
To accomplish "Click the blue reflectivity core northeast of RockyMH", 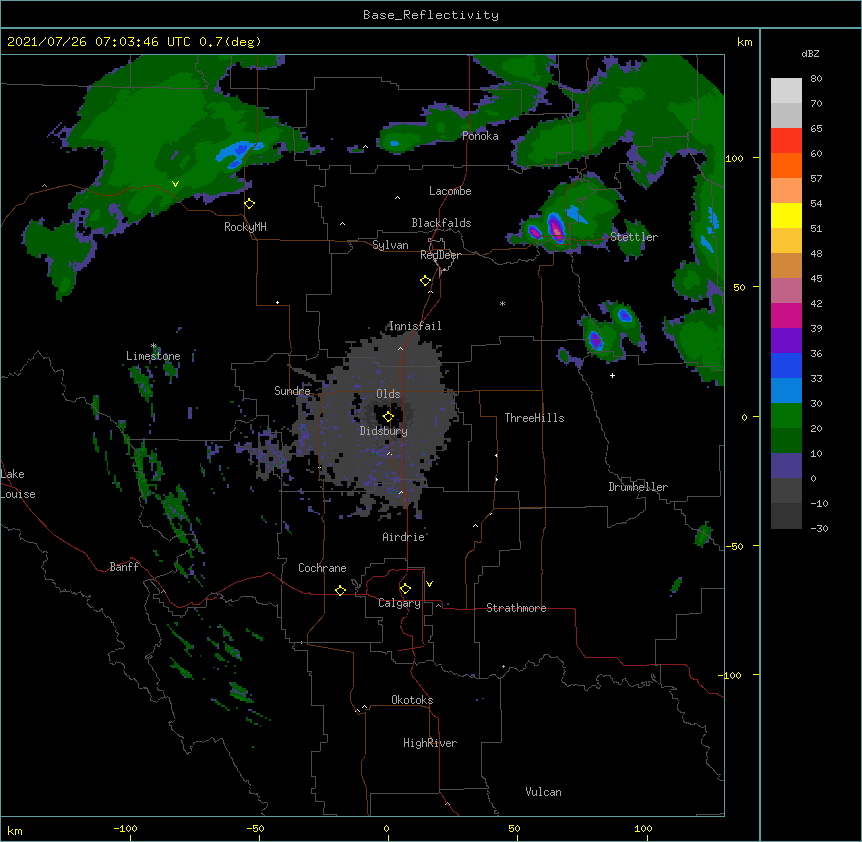I will pyautogui.click(x=237, y=152).
